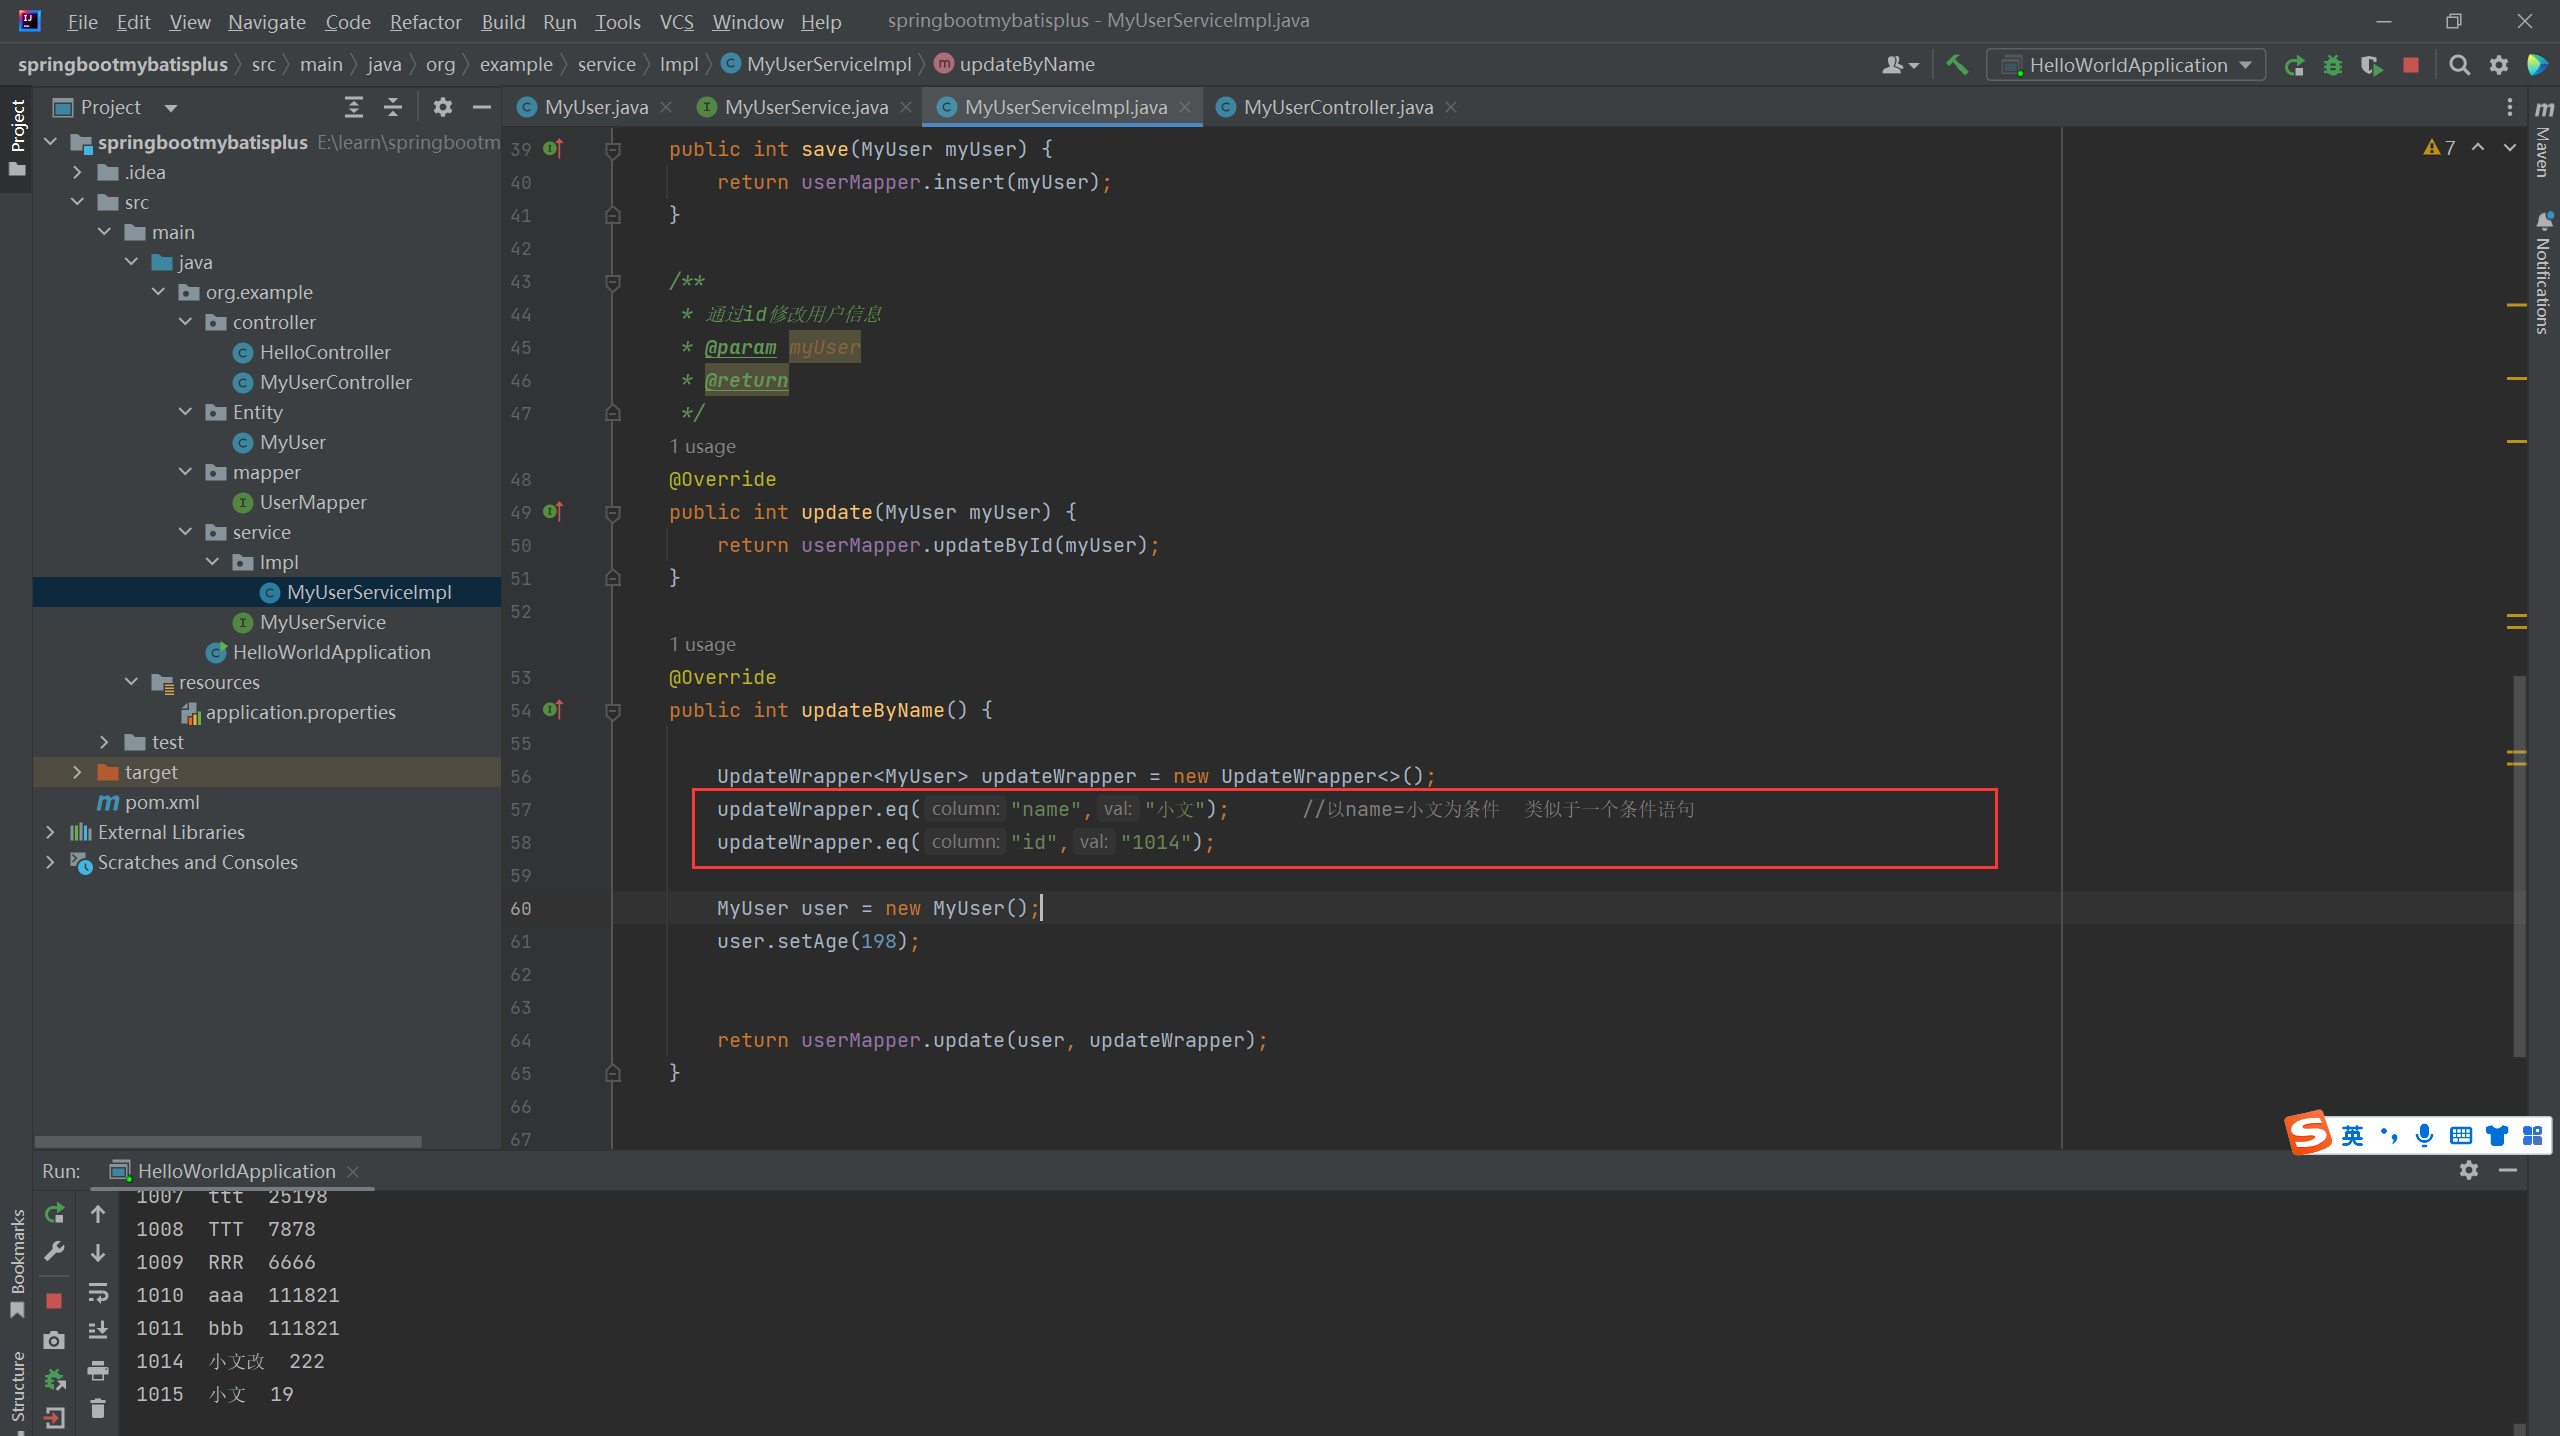Open pom.xml in project tree
The width and height of the screenshot is (2560, 1436).
(x=162, y=802)
